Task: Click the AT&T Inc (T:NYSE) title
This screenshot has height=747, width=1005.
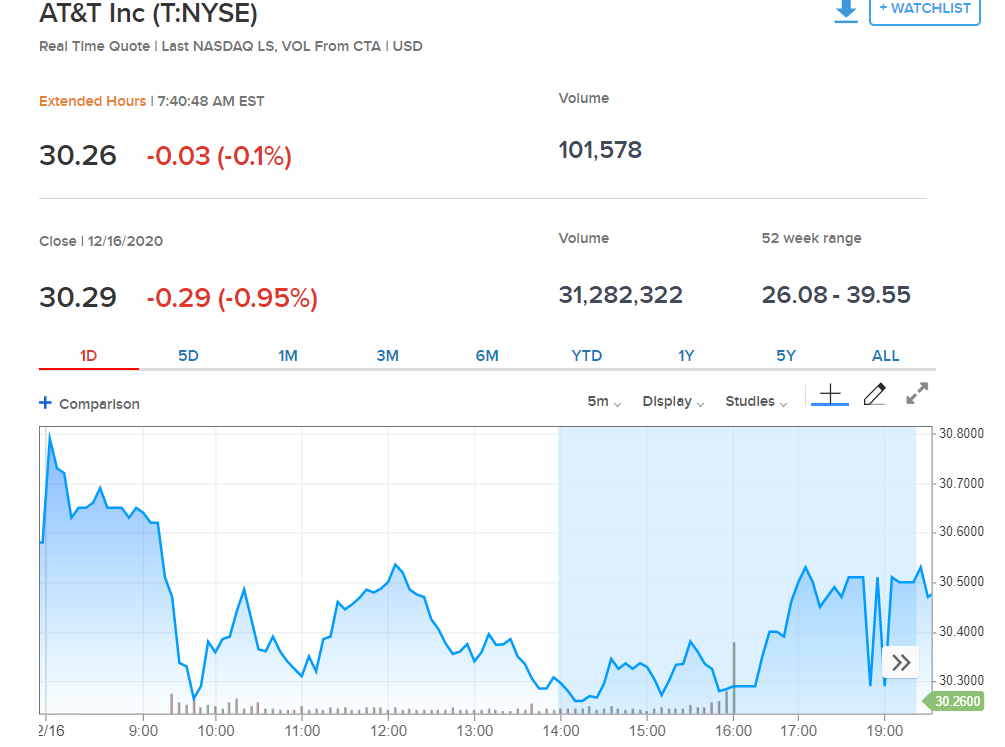Action: pyautogui.click(x=148, y=13)
